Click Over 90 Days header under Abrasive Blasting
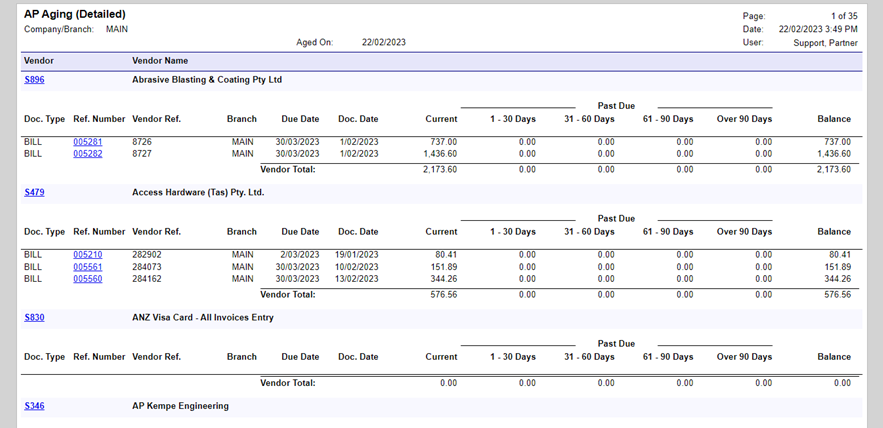883x428 pixels. [x=744, y=119]
